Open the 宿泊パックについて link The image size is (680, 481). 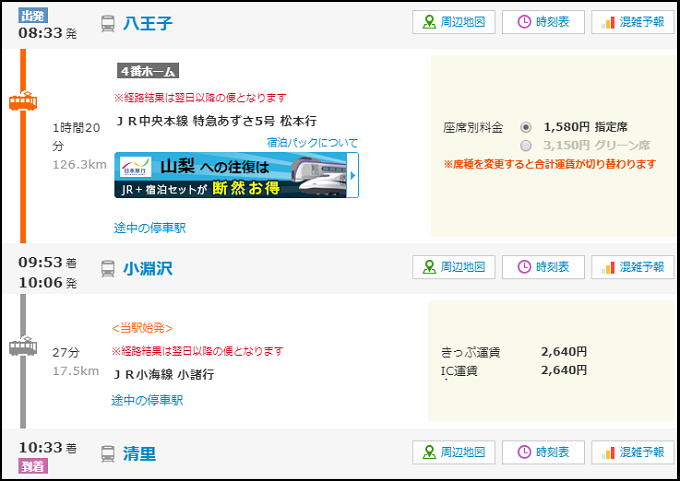point(312,143)
